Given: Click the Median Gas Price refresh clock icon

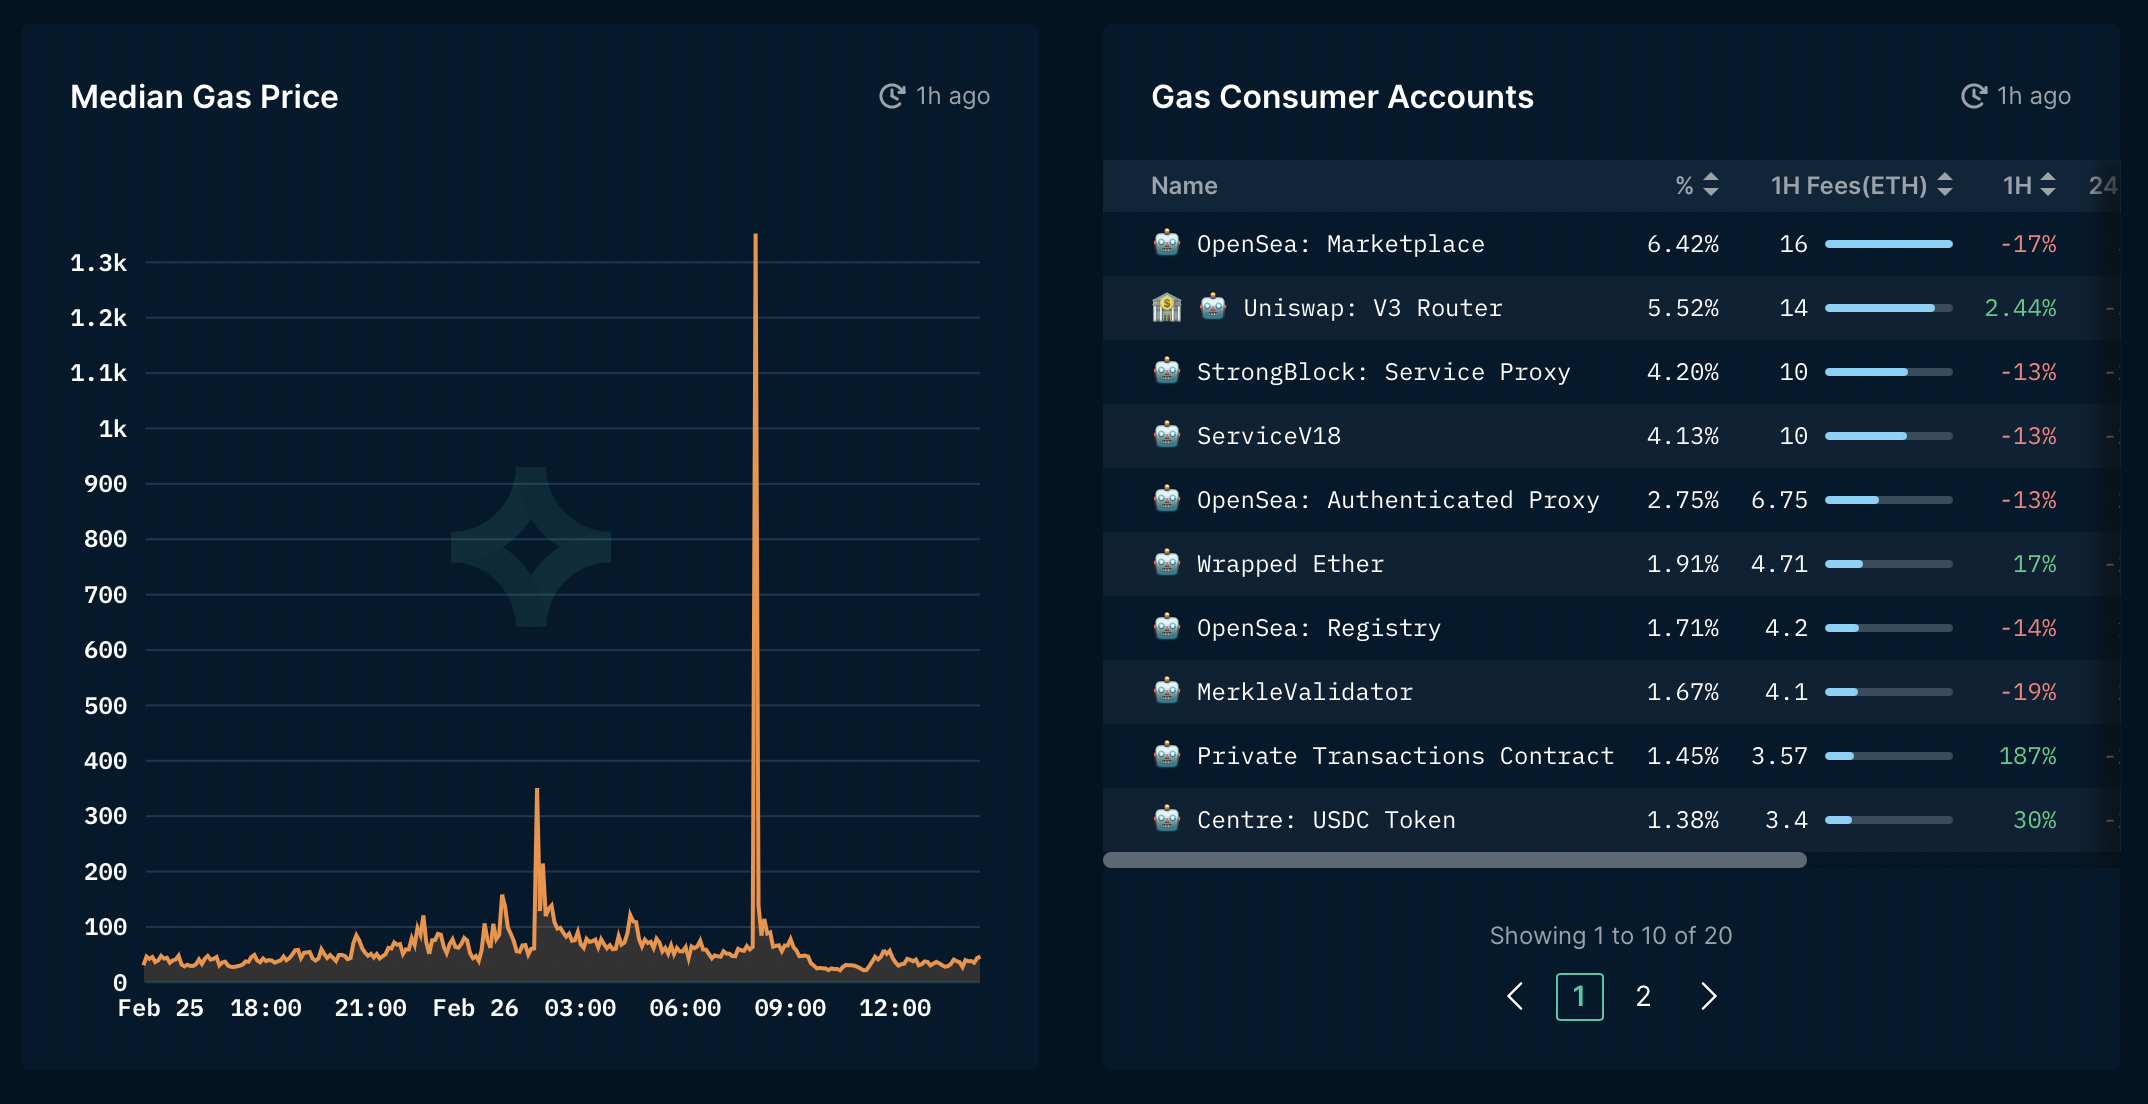Looking at the screenshot, I should 892,96.
